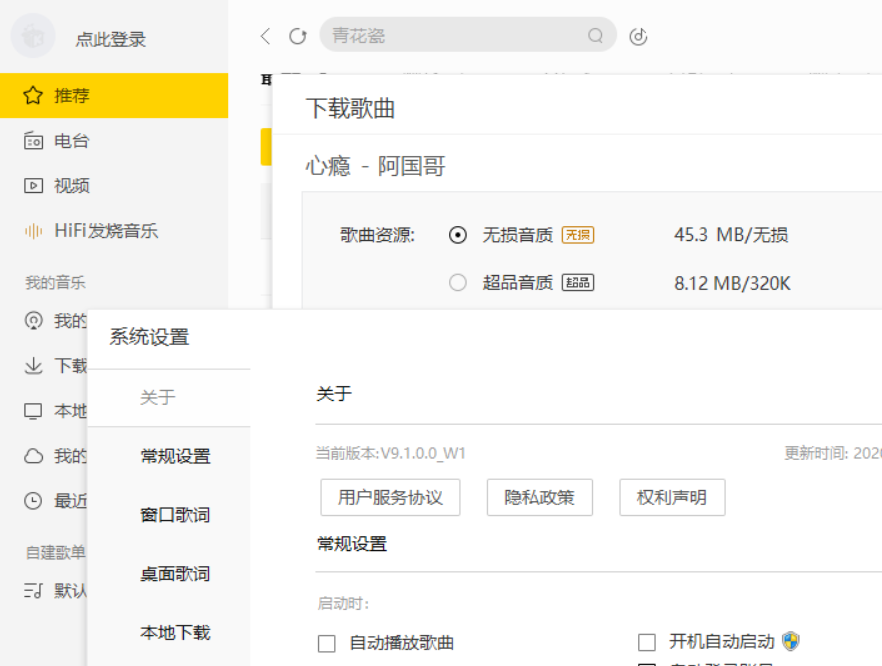Select 无损音质 radio option
882x666 pixels.
click(x=458, y=235)
